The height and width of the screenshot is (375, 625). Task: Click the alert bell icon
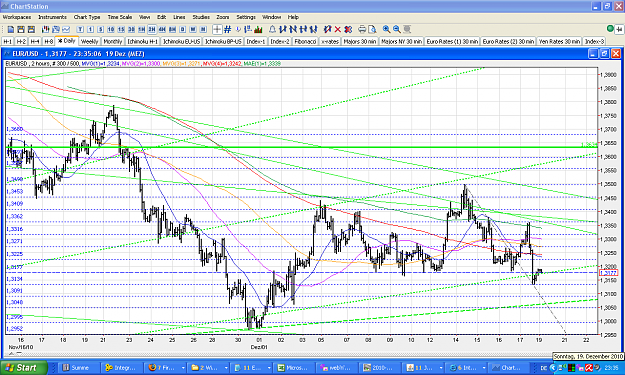tap(272, 29)
